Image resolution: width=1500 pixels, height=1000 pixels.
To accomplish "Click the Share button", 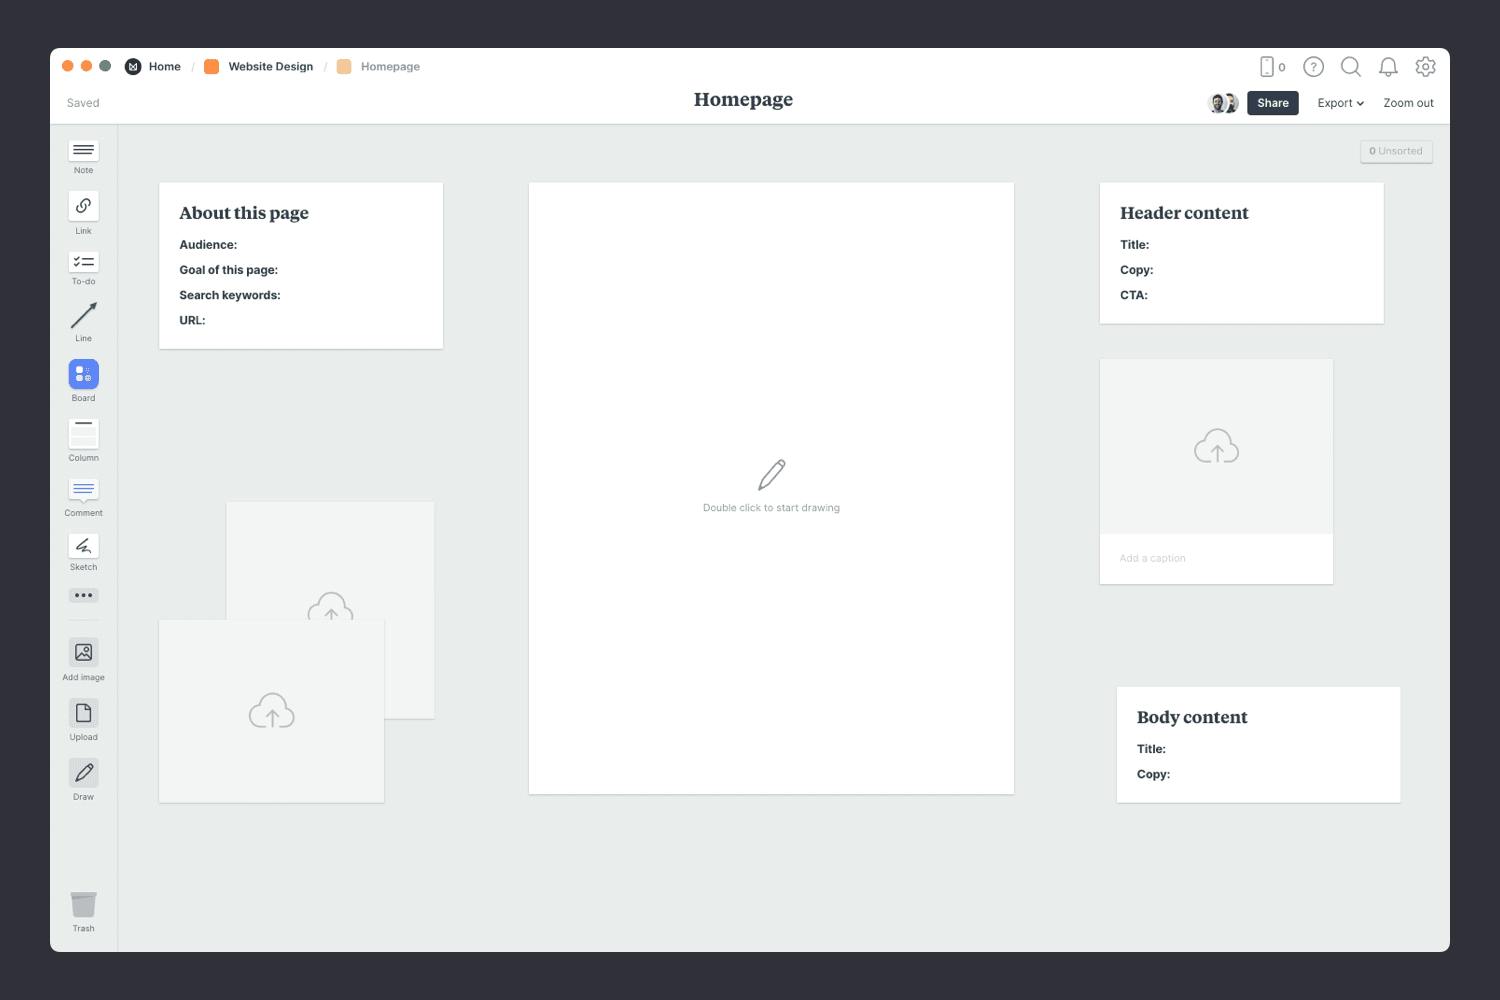I will 1272,102.
